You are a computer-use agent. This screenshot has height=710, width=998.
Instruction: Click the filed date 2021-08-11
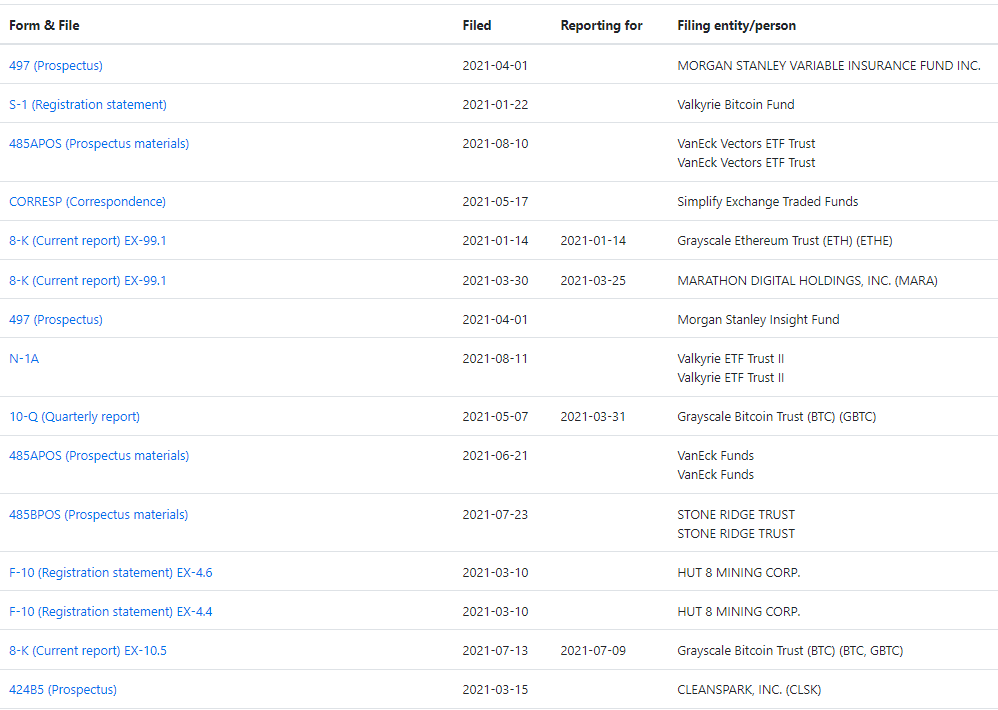pyautogui.click(x=495, y=359)
